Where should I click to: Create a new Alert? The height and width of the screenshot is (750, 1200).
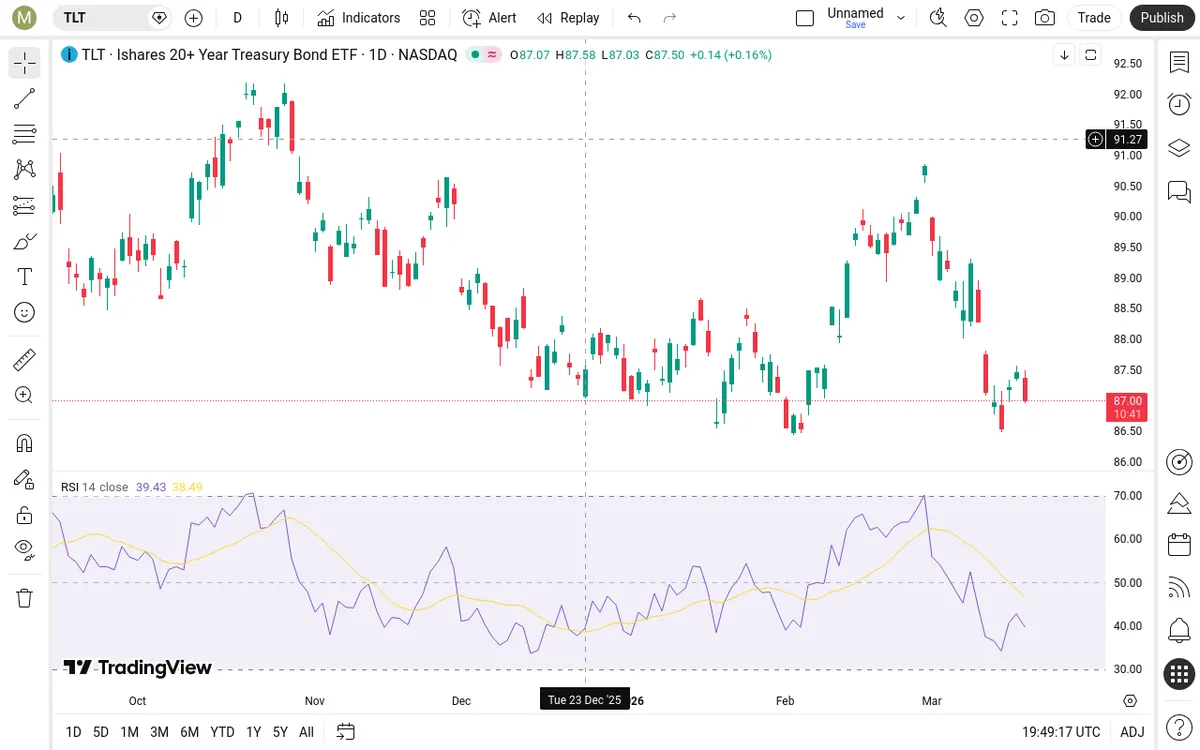[489, 17]
